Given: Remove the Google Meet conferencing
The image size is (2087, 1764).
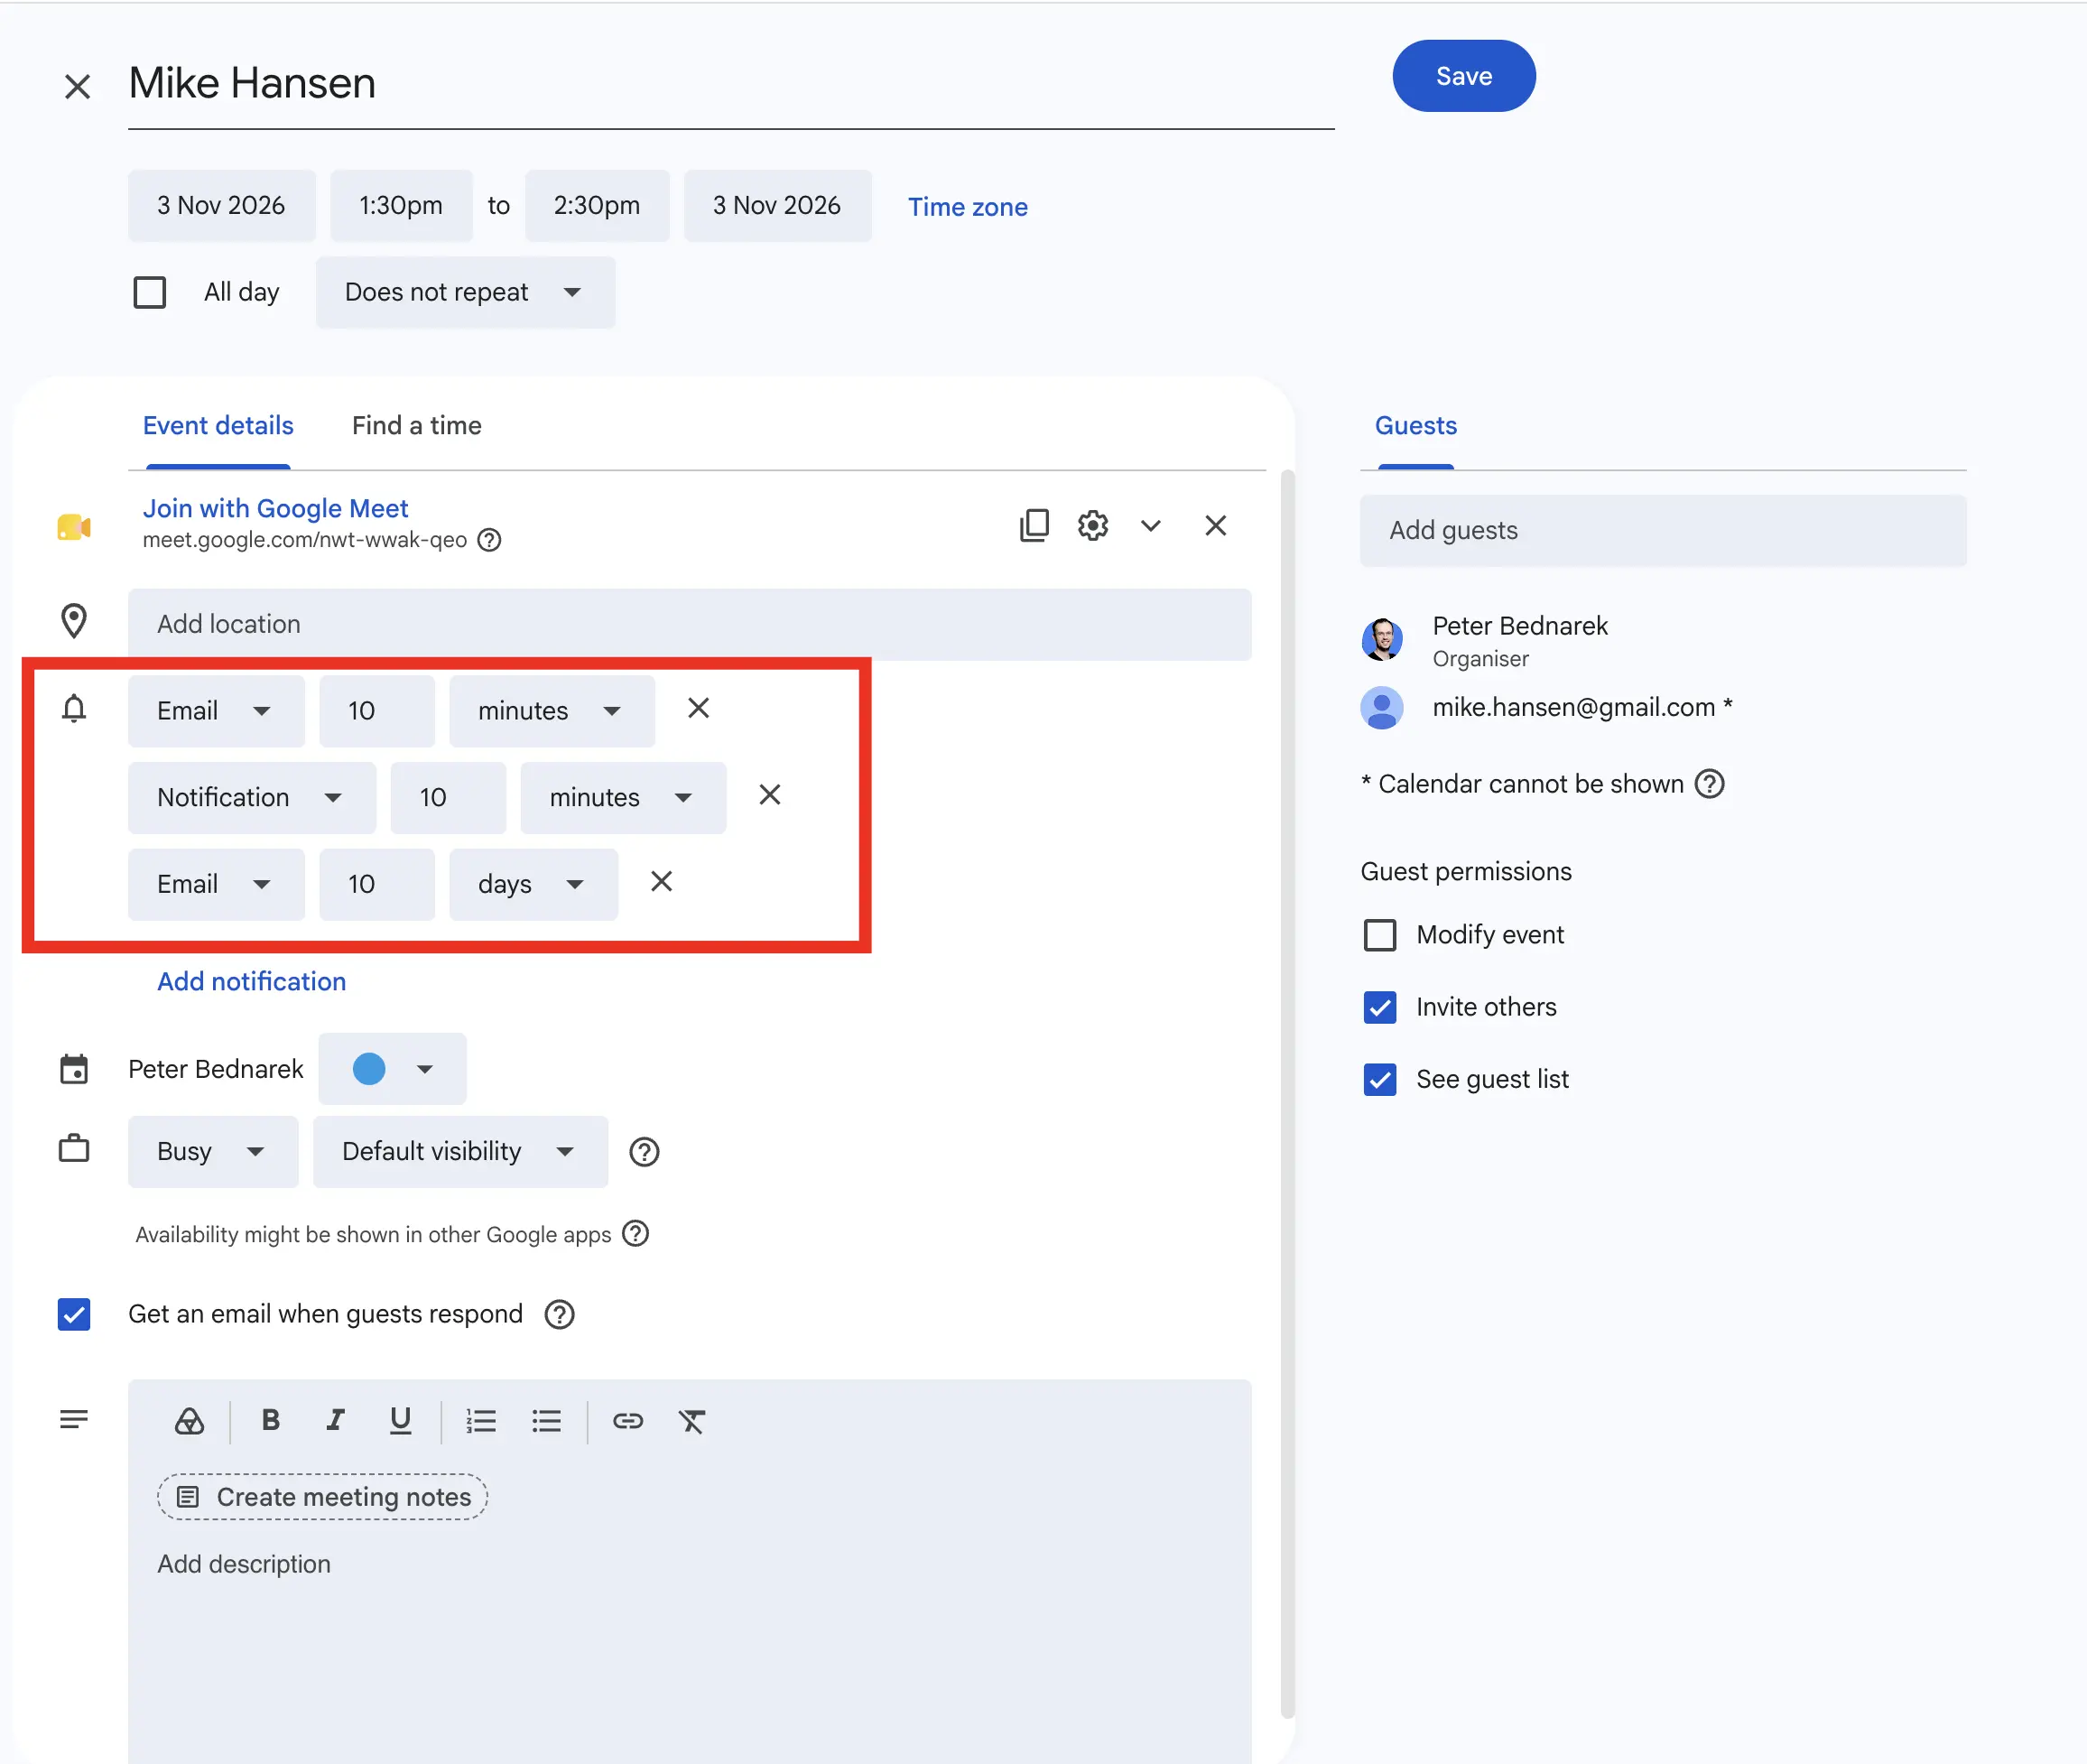Looking at the screenshot, I should (1215, 525).
